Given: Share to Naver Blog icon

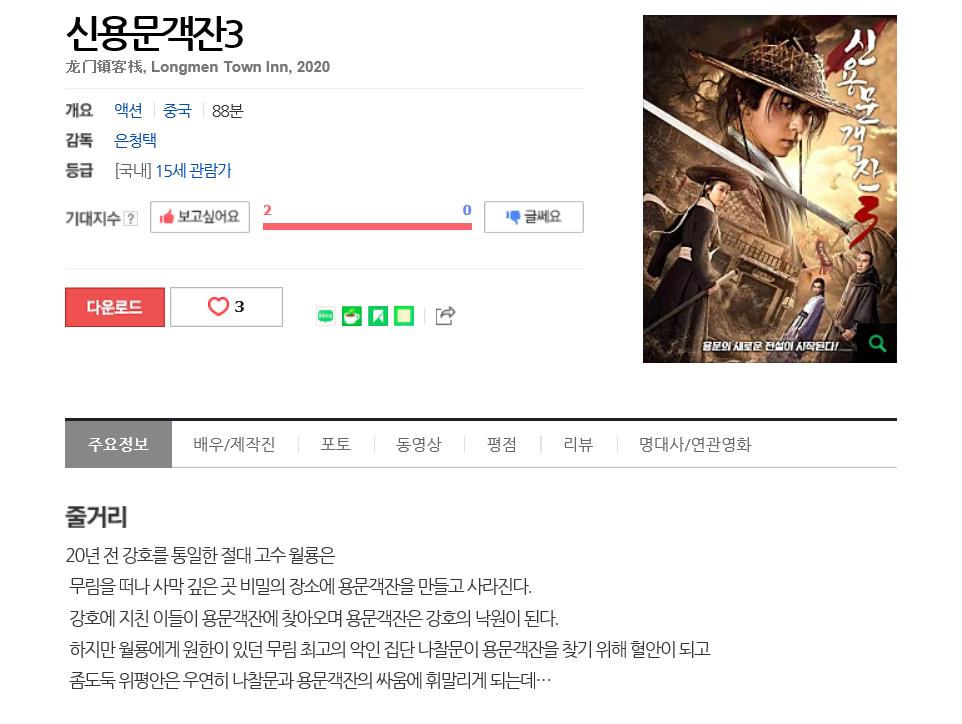Looking at the screenshot, I should (x=325, y=316).
